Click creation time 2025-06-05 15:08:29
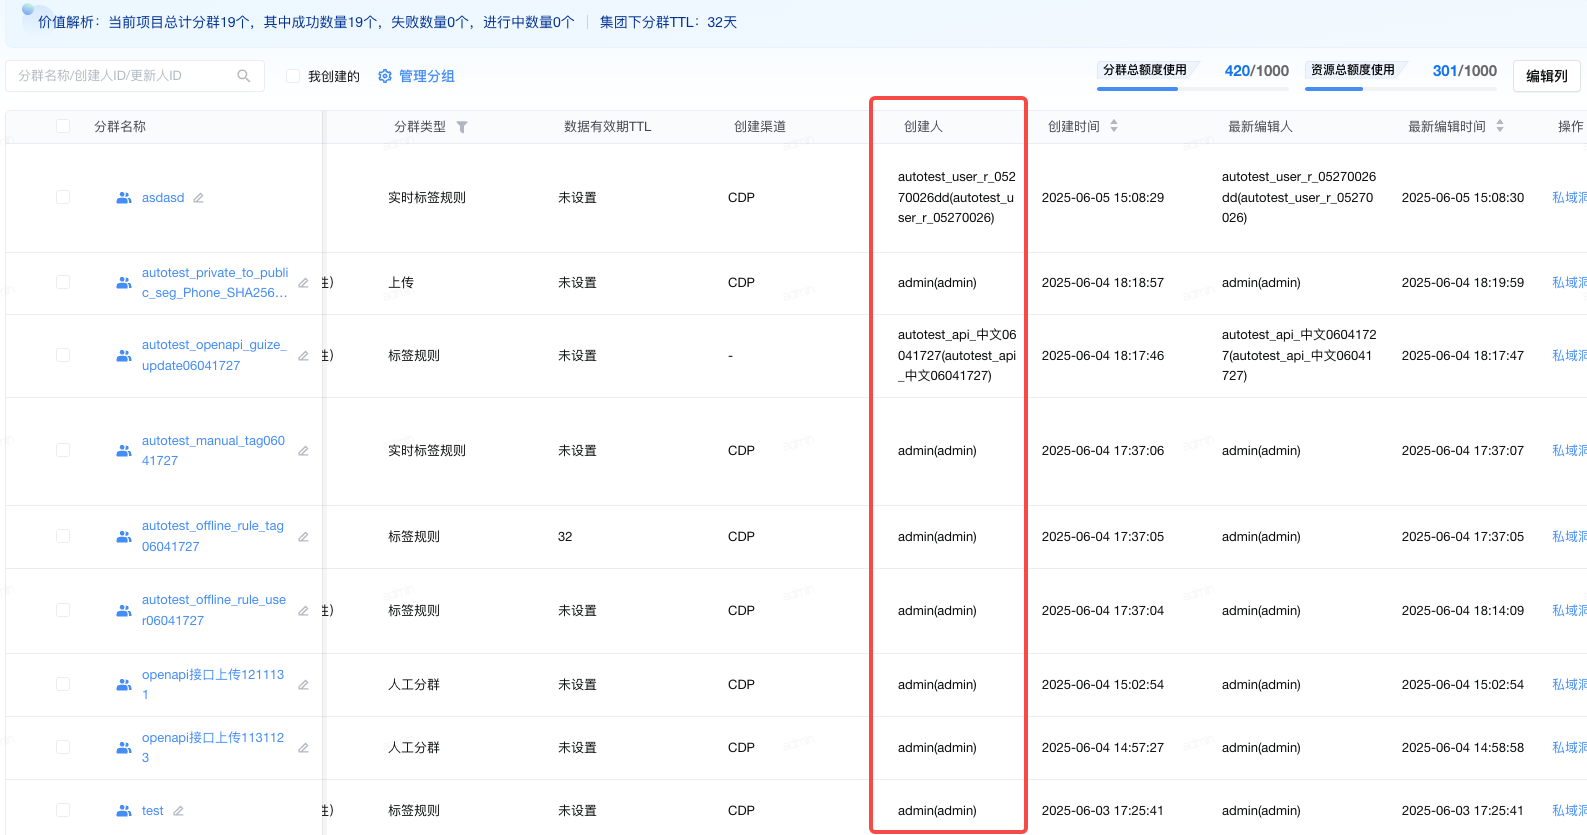This screenshot has height=835, width=1587. [x=1103, y=198]
